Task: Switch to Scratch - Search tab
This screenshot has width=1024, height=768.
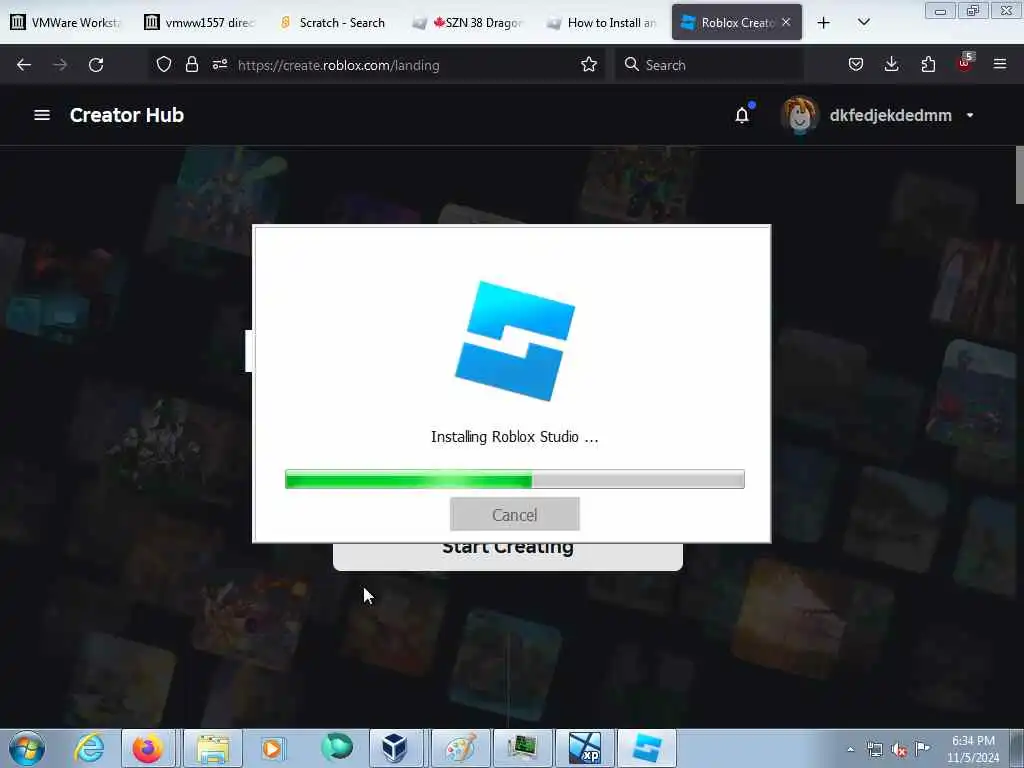Action: 332,22
